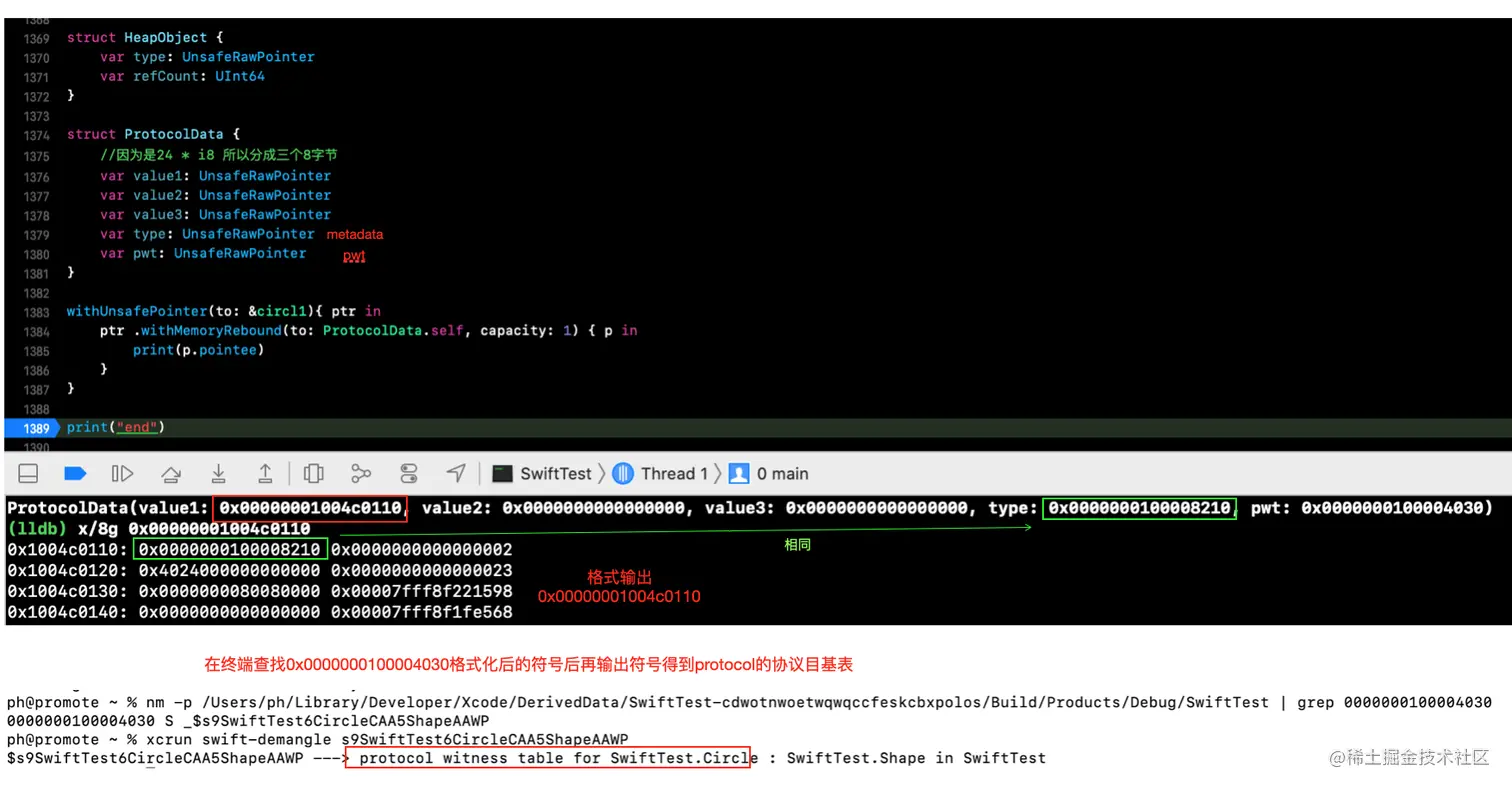Click the 'var value1: UnsafeRawPointer' line
This screenshot has width=1512, height=790.
tap(215, 175)
